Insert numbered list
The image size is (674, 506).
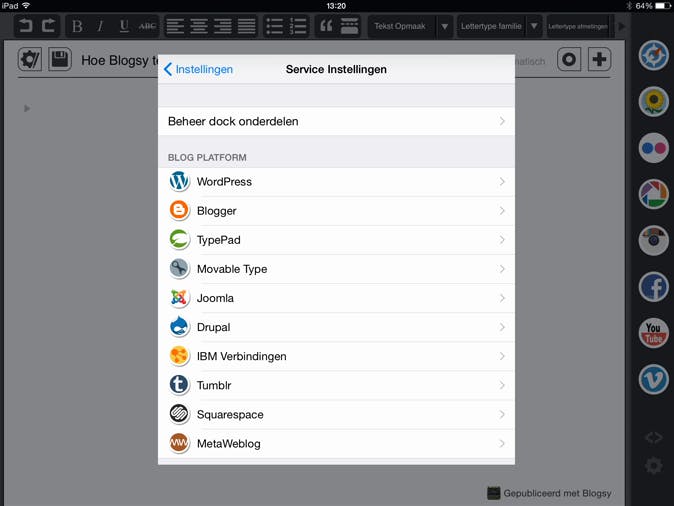(298, 26)
